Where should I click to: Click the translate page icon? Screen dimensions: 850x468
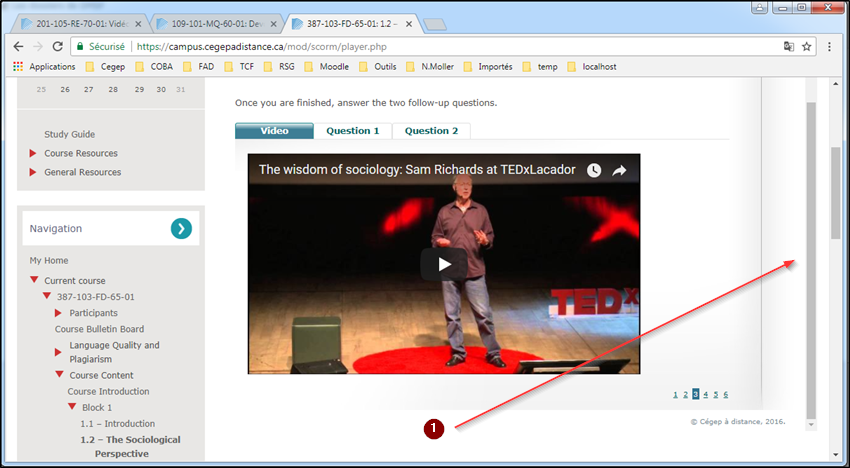(x=788, y=46)
